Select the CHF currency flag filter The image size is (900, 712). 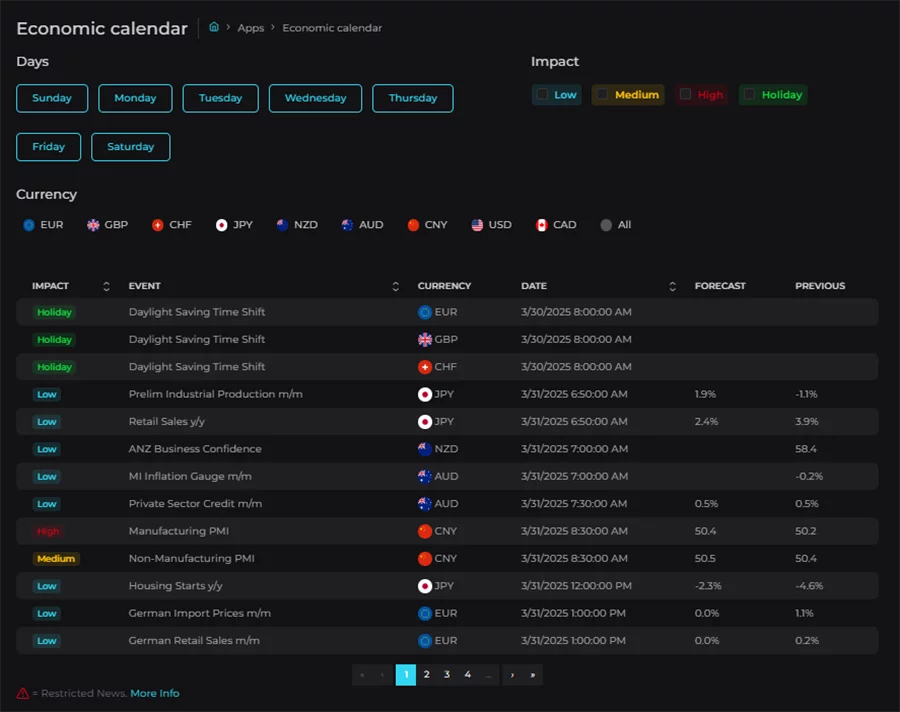pos(157,225)
